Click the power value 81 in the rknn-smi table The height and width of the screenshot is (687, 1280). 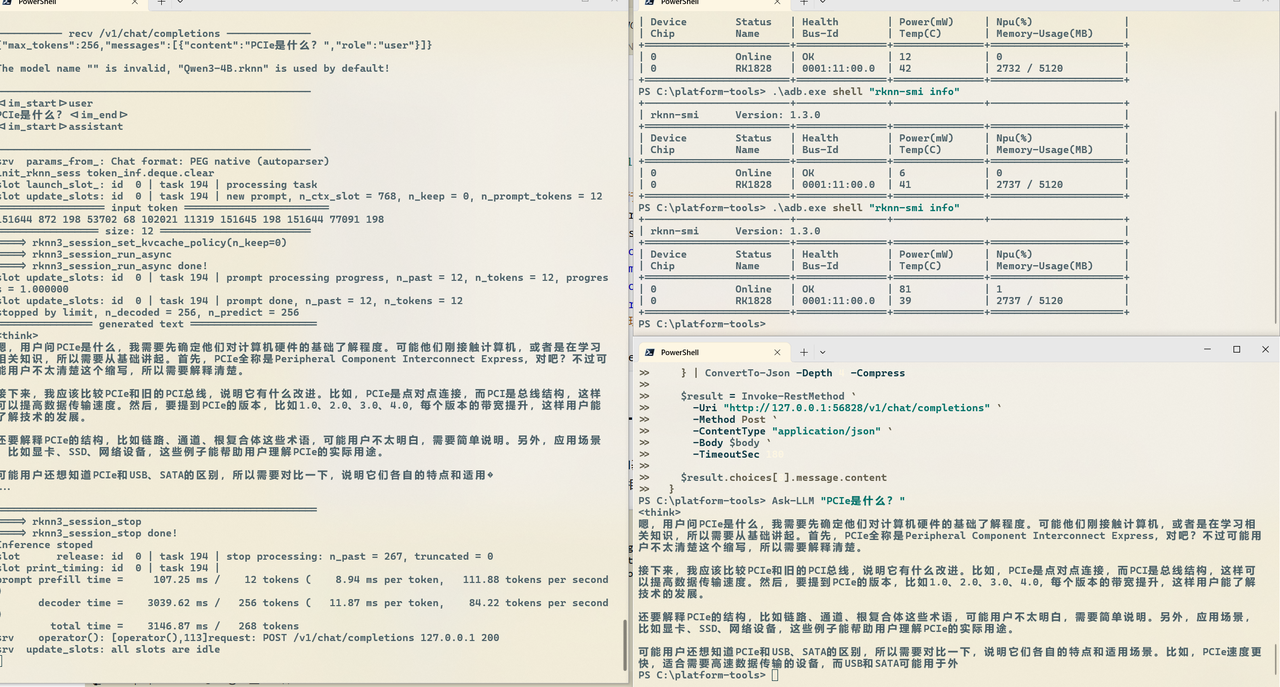coord(905,289)
